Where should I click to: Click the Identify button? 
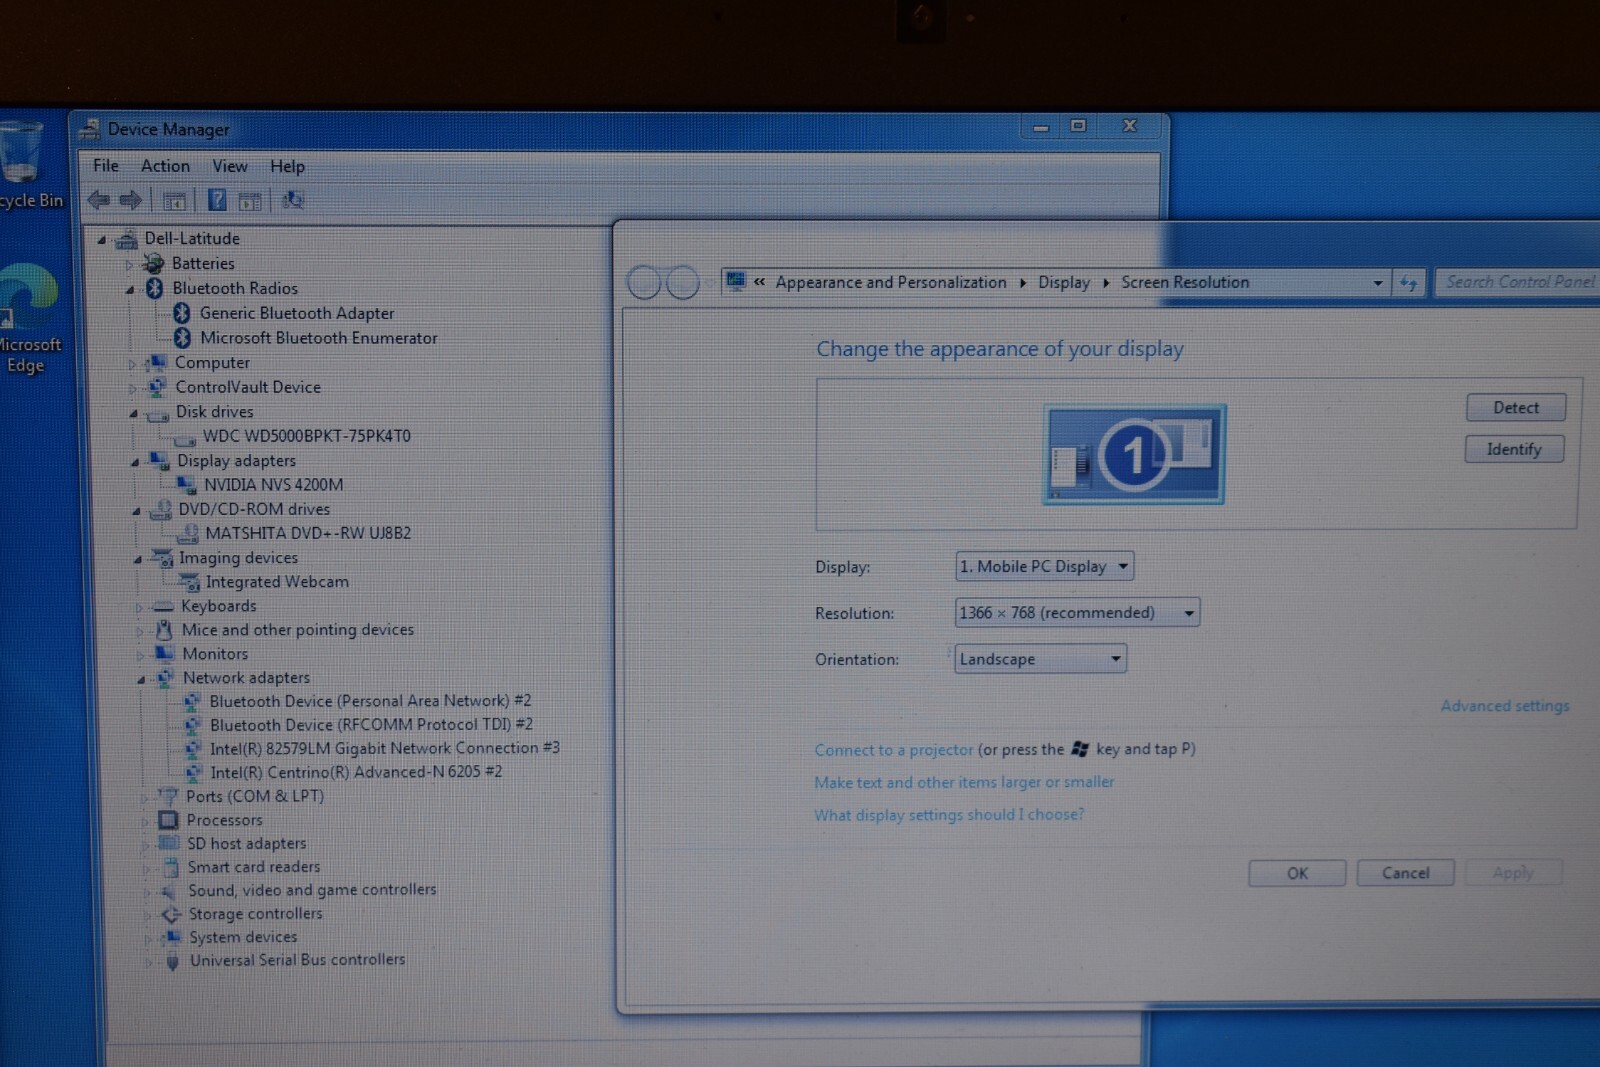(x=1514, y=450)
